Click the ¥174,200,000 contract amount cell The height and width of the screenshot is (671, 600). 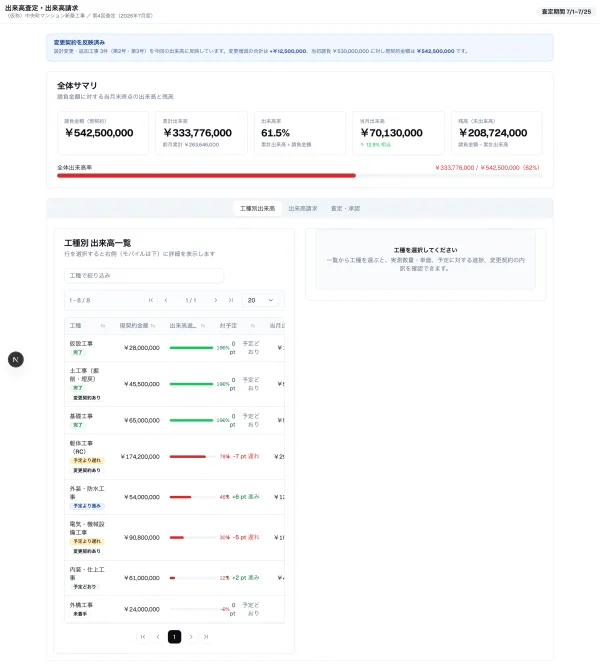coord(140,457)
